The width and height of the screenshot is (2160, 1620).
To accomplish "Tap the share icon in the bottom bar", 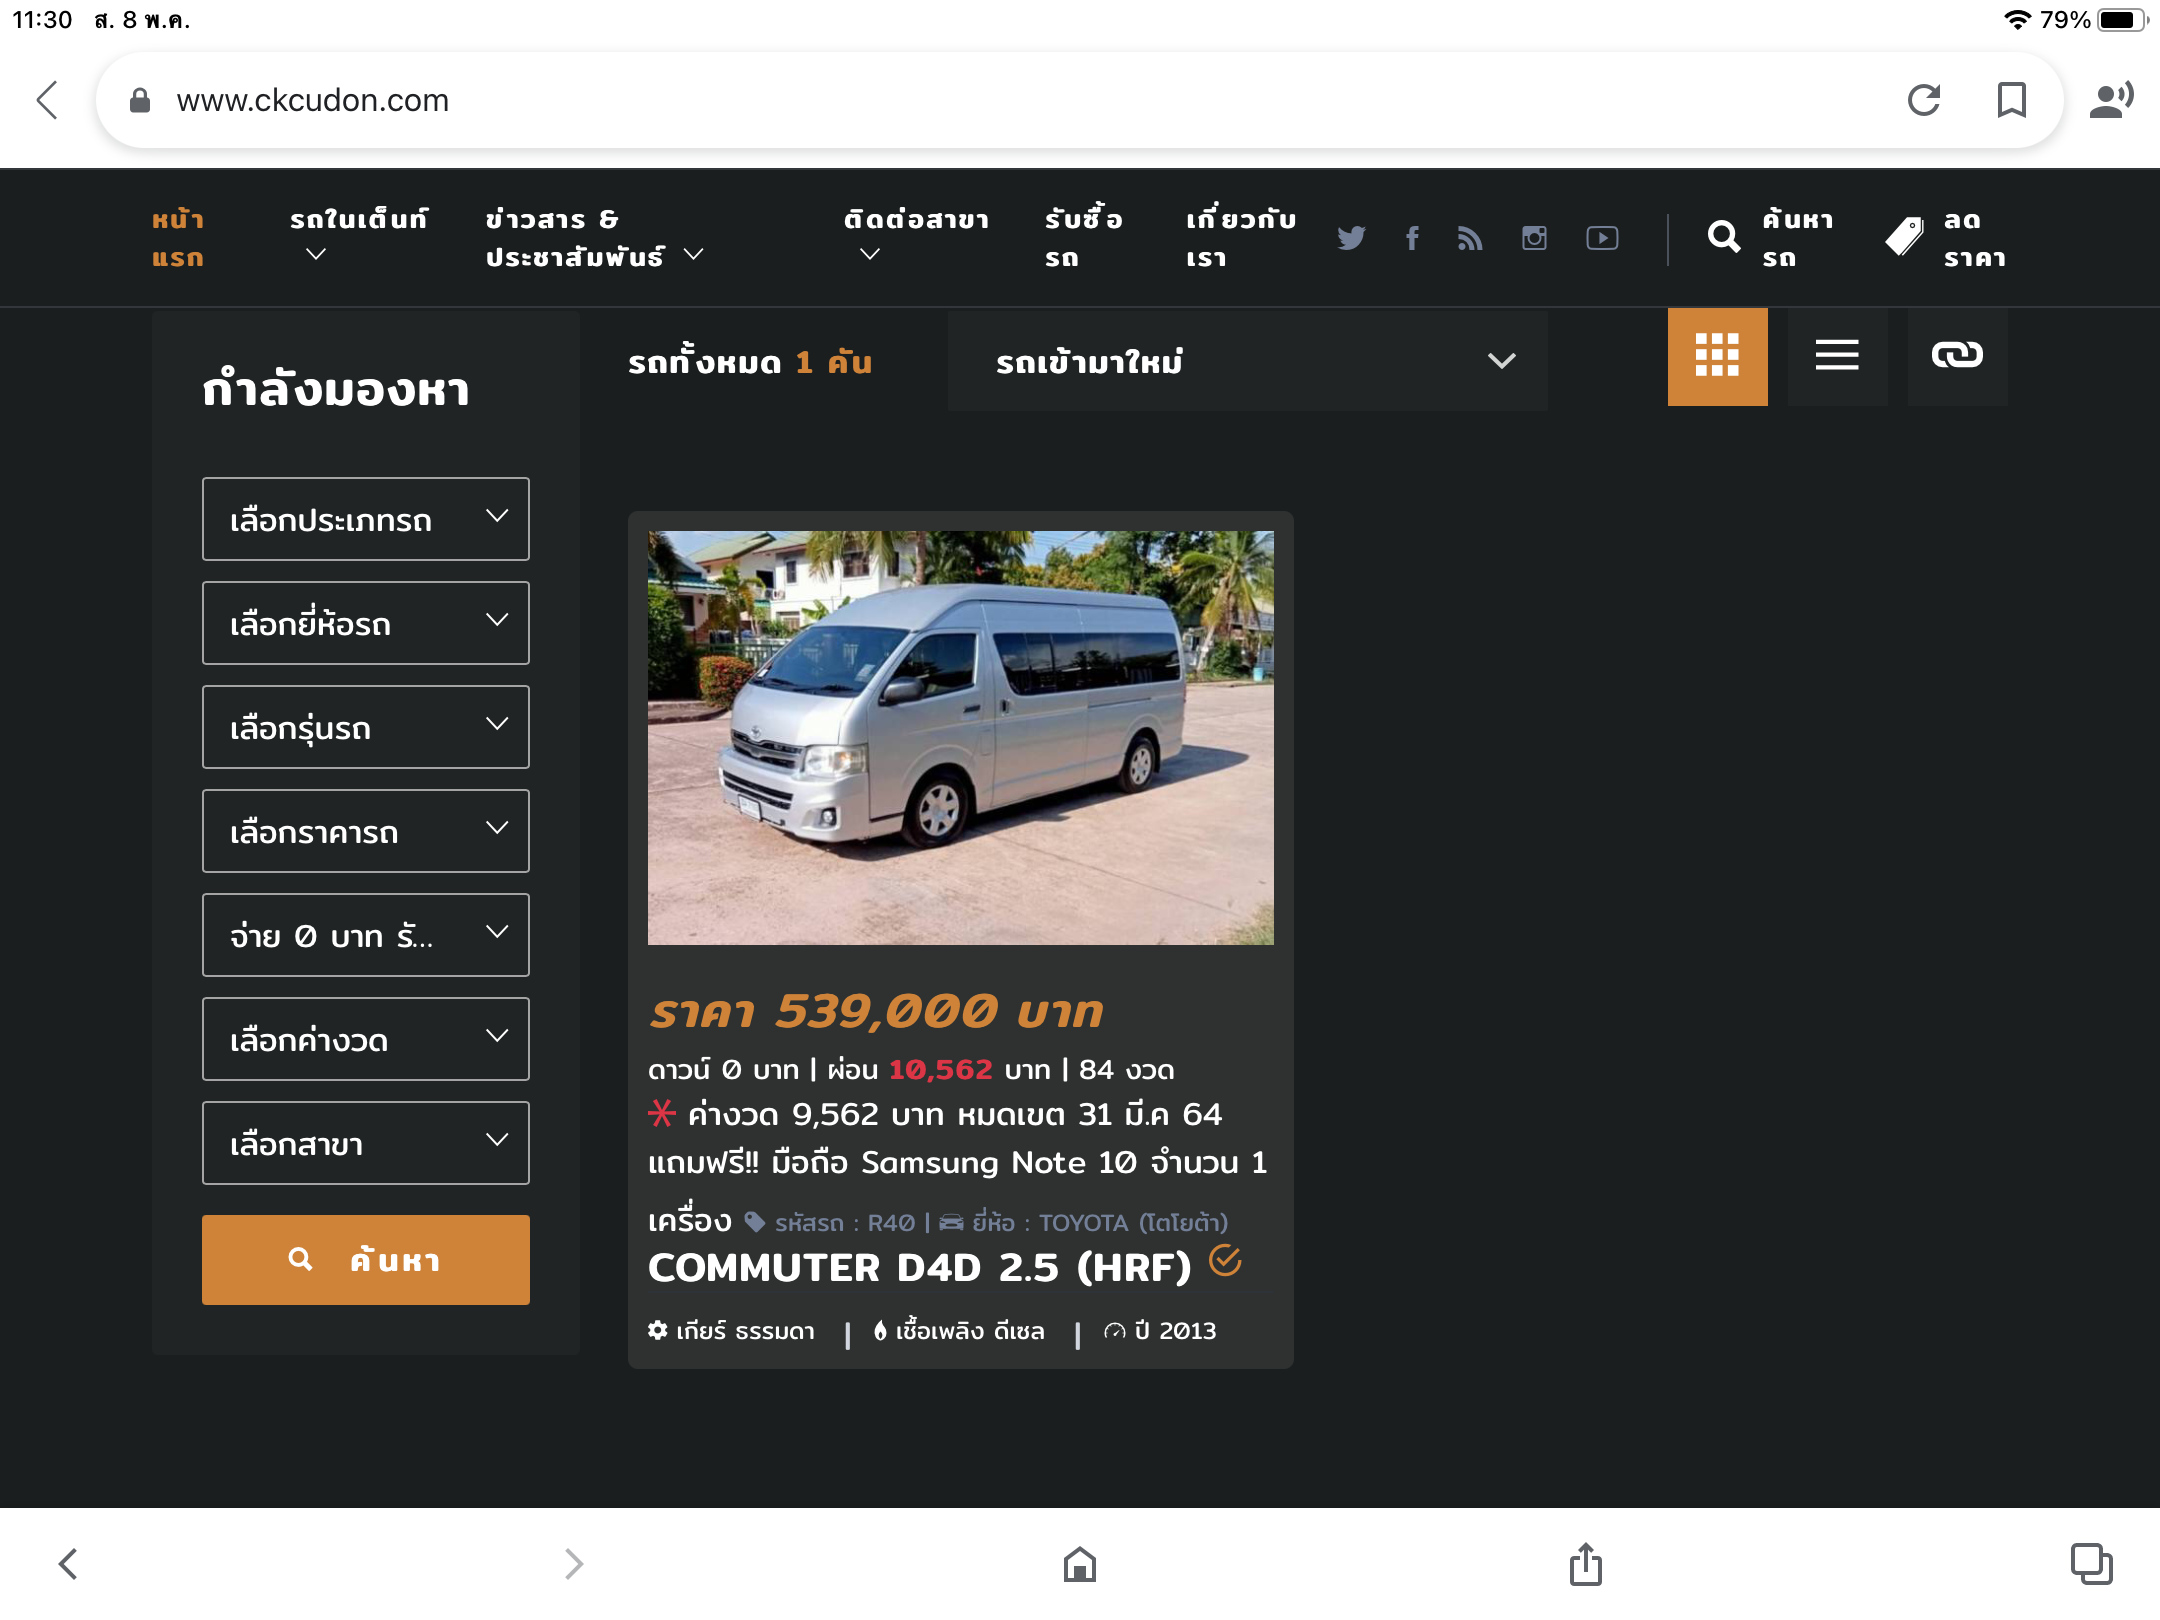I will click(x=1585, y=1564).
